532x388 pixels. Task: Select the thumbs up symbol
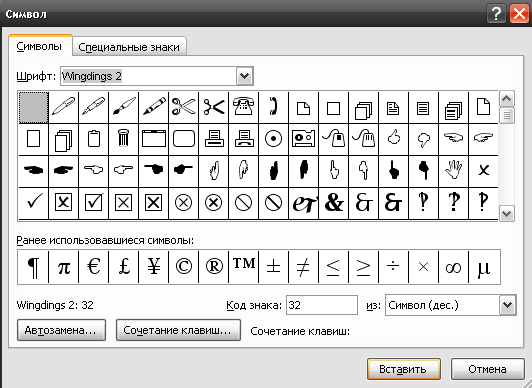tap(394, 139)
